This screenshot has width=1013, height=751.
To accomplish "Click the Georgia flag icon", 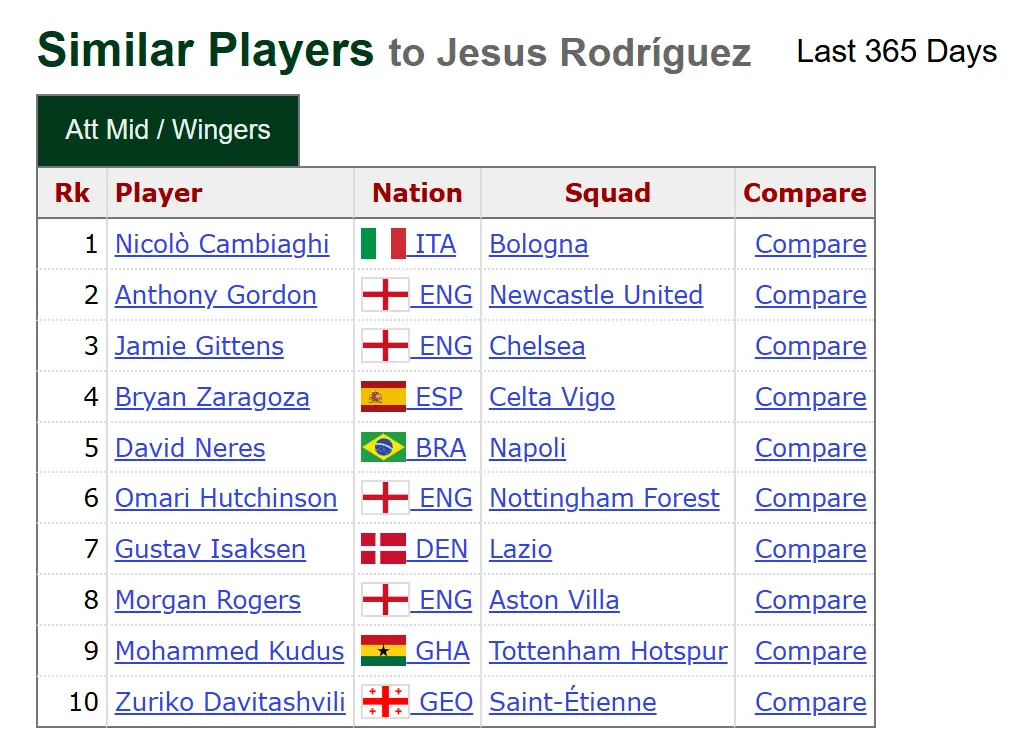I will point(385,702).
